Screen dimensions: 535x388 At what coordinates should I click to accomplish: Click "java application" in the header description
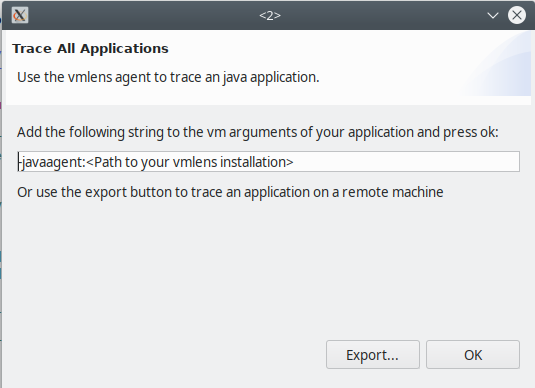pyautogui.click(x=271, y=77)
